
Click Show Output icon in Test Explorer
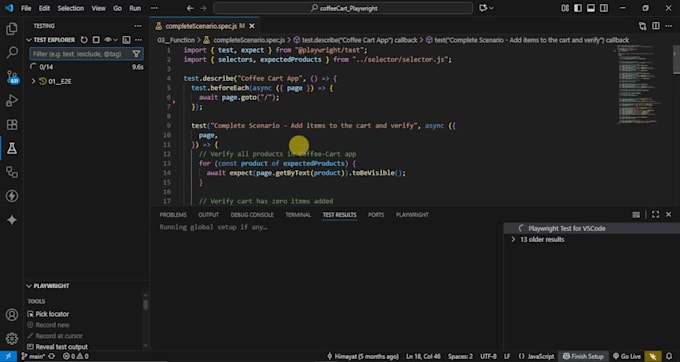click(x=126, y=40)
